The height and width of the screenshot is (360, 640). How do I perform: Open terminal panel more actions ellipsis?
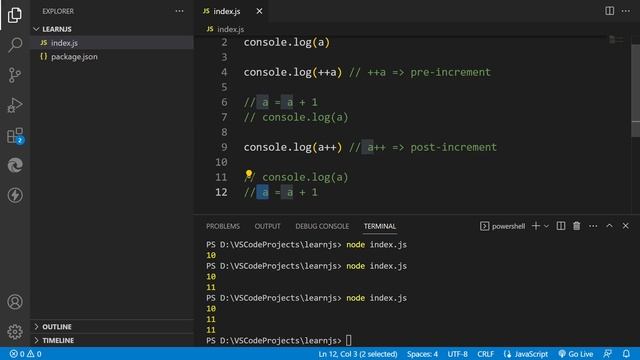tap(593, 226)
